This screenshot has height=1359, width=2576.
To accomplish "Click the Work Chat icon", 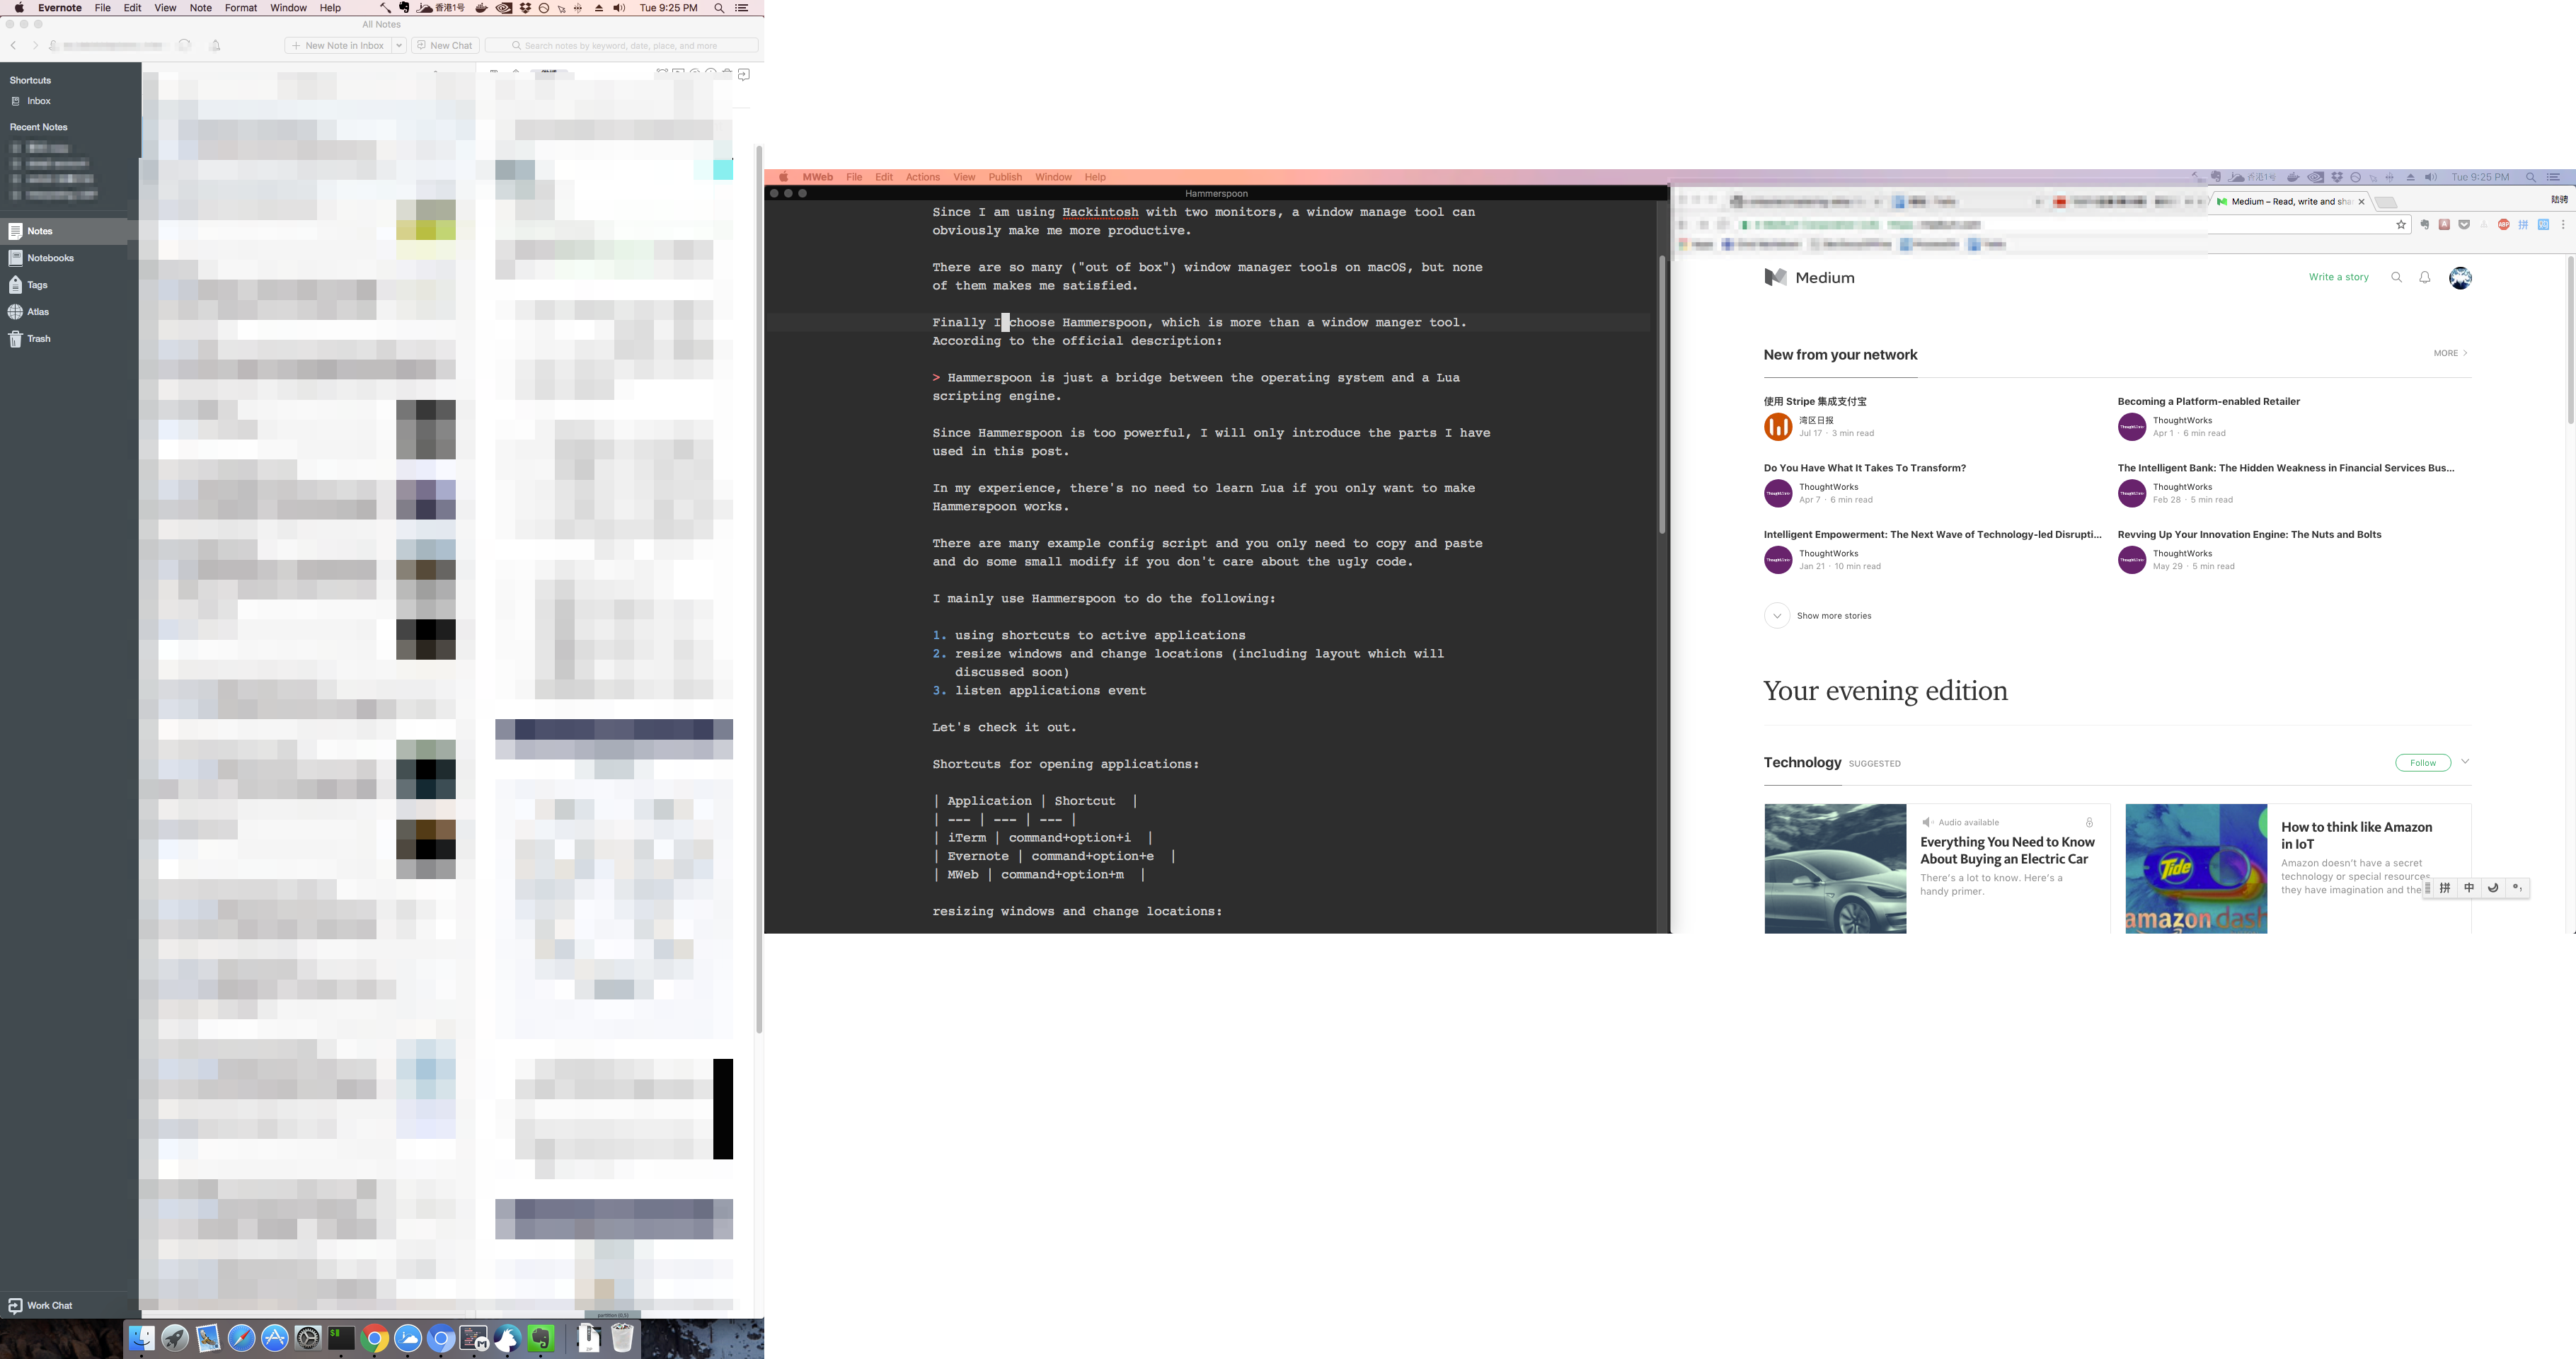I will click(15, 1305).
